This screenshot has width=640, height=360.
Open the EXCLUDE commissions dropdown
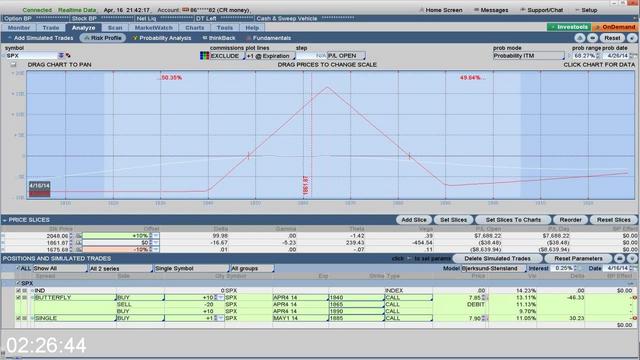(227, 56)
